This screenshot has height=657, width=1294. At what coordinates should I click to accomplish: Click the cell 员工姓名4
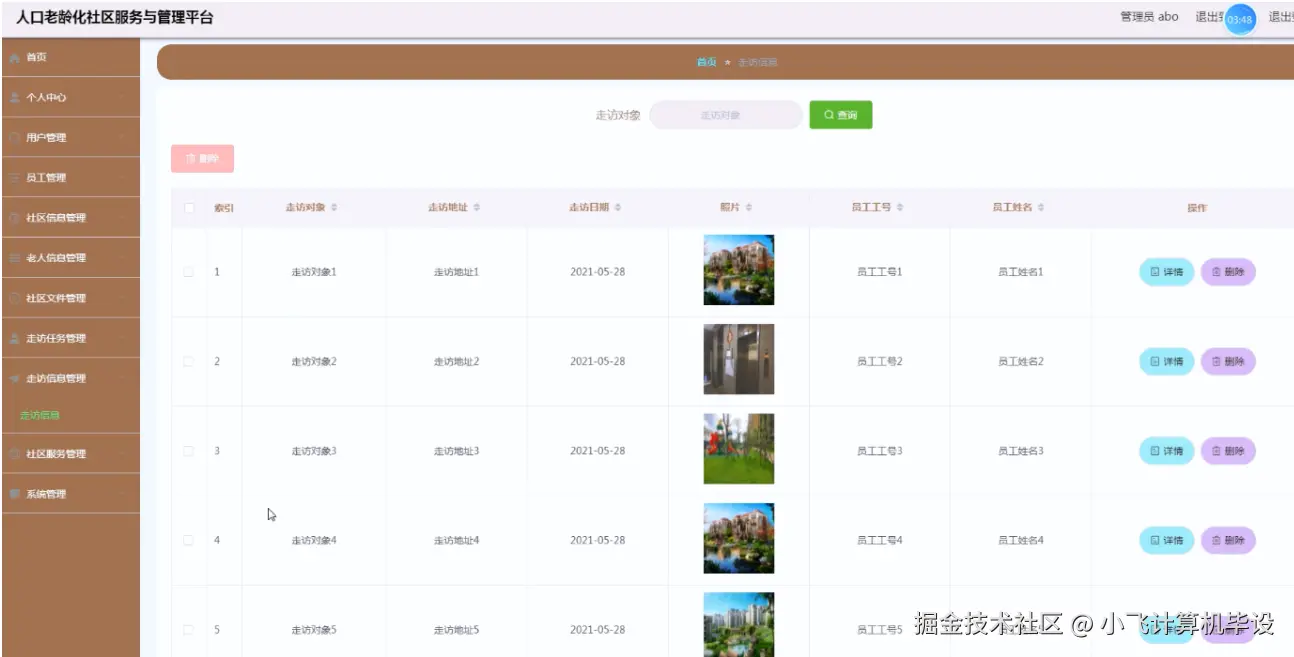pos(1020,540)
